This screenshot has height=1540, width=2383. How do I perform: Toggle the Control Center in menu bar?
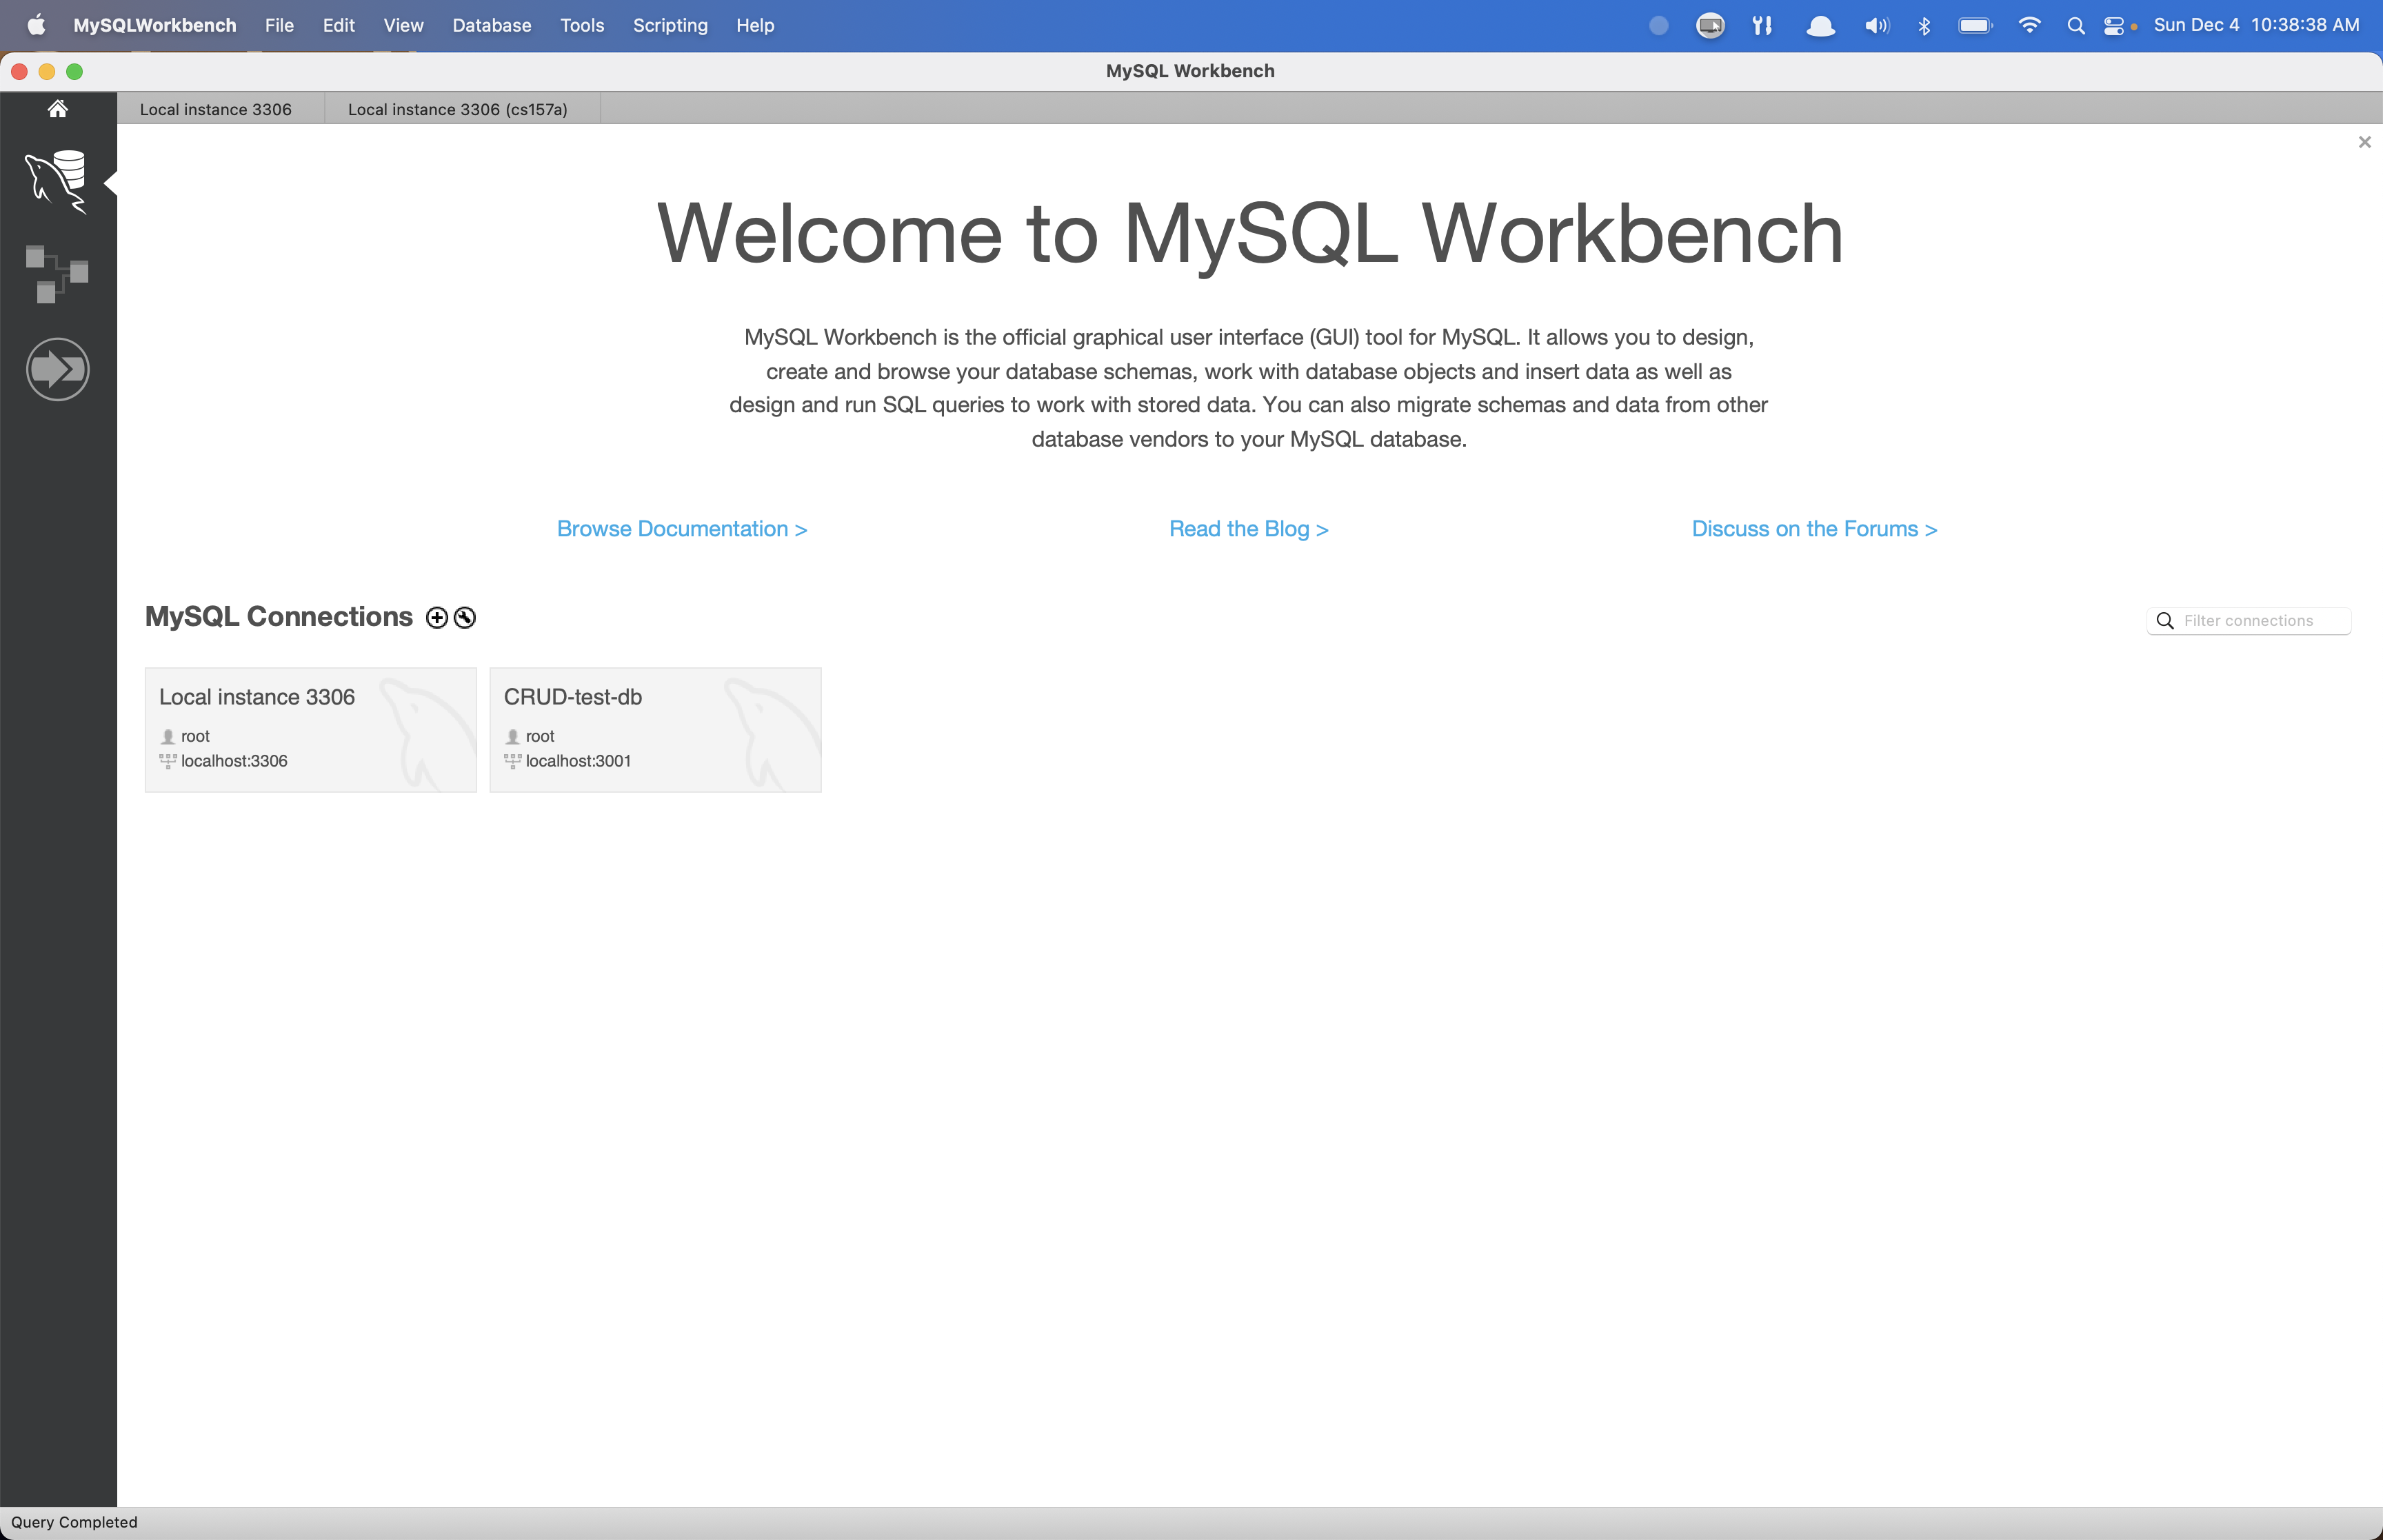click(x=2114, y=25)
